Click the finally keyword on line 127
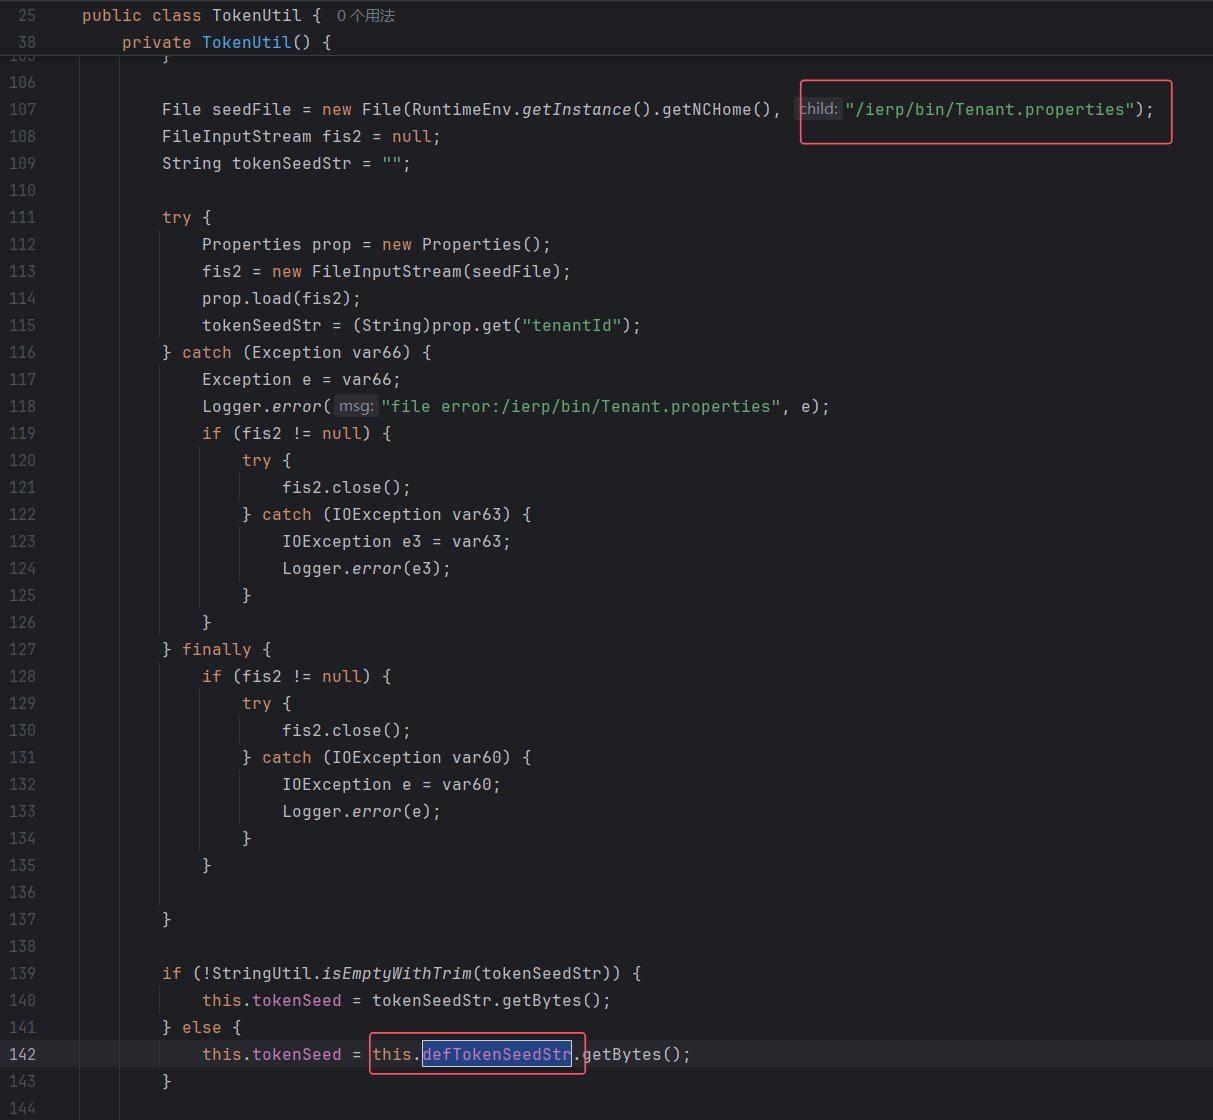This screenshot has height=1120, width=1213. tap(217, 649)
